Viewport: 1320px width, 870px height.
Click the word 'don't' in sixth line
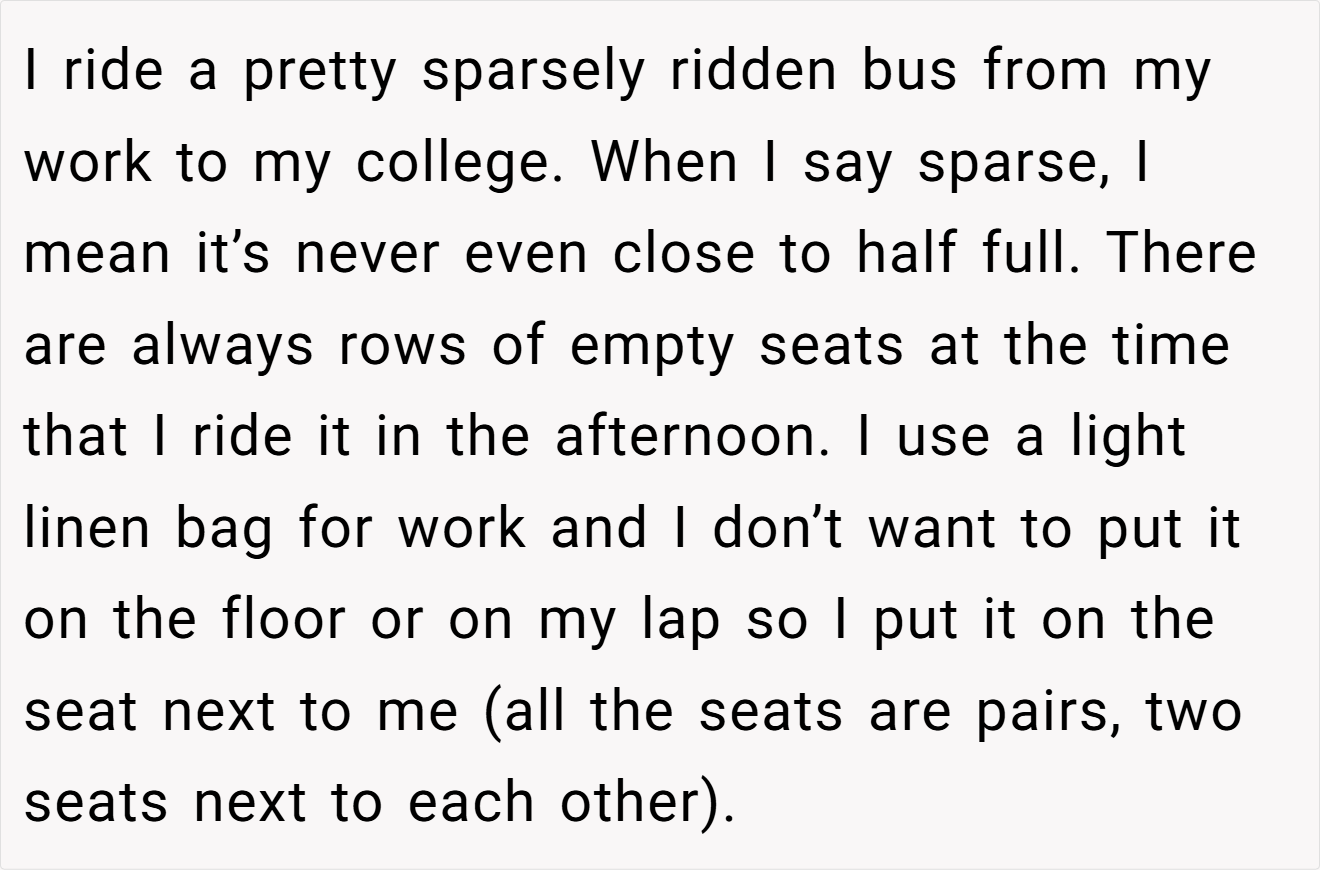point(777,527)
